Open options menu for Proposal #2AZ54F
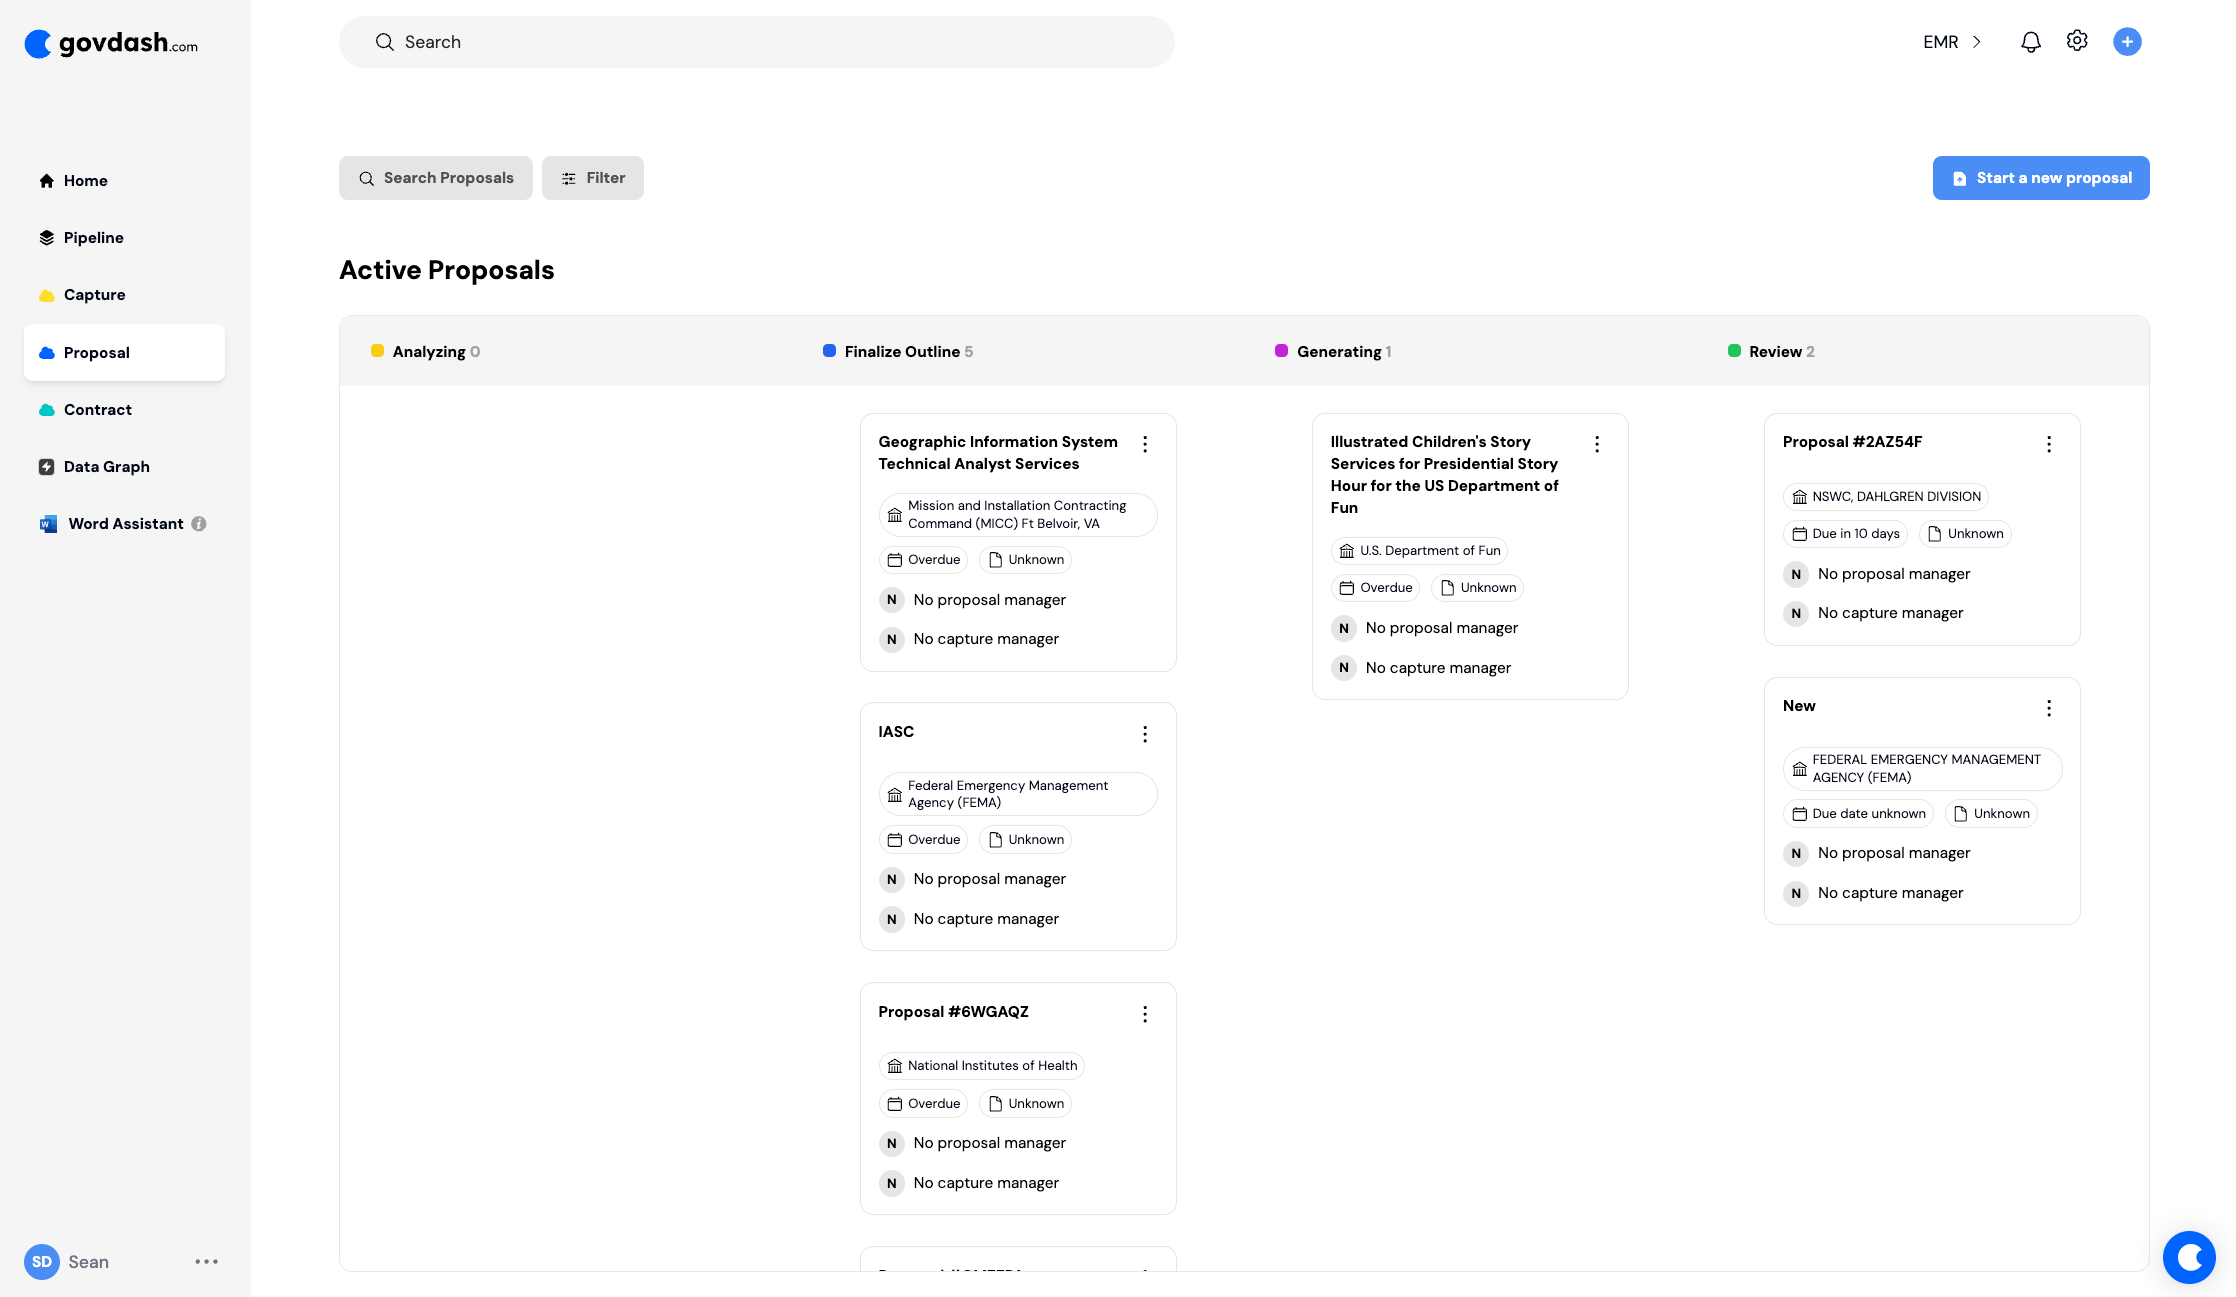This screenshot has height=1297, width=2236. click(2048, 443)
